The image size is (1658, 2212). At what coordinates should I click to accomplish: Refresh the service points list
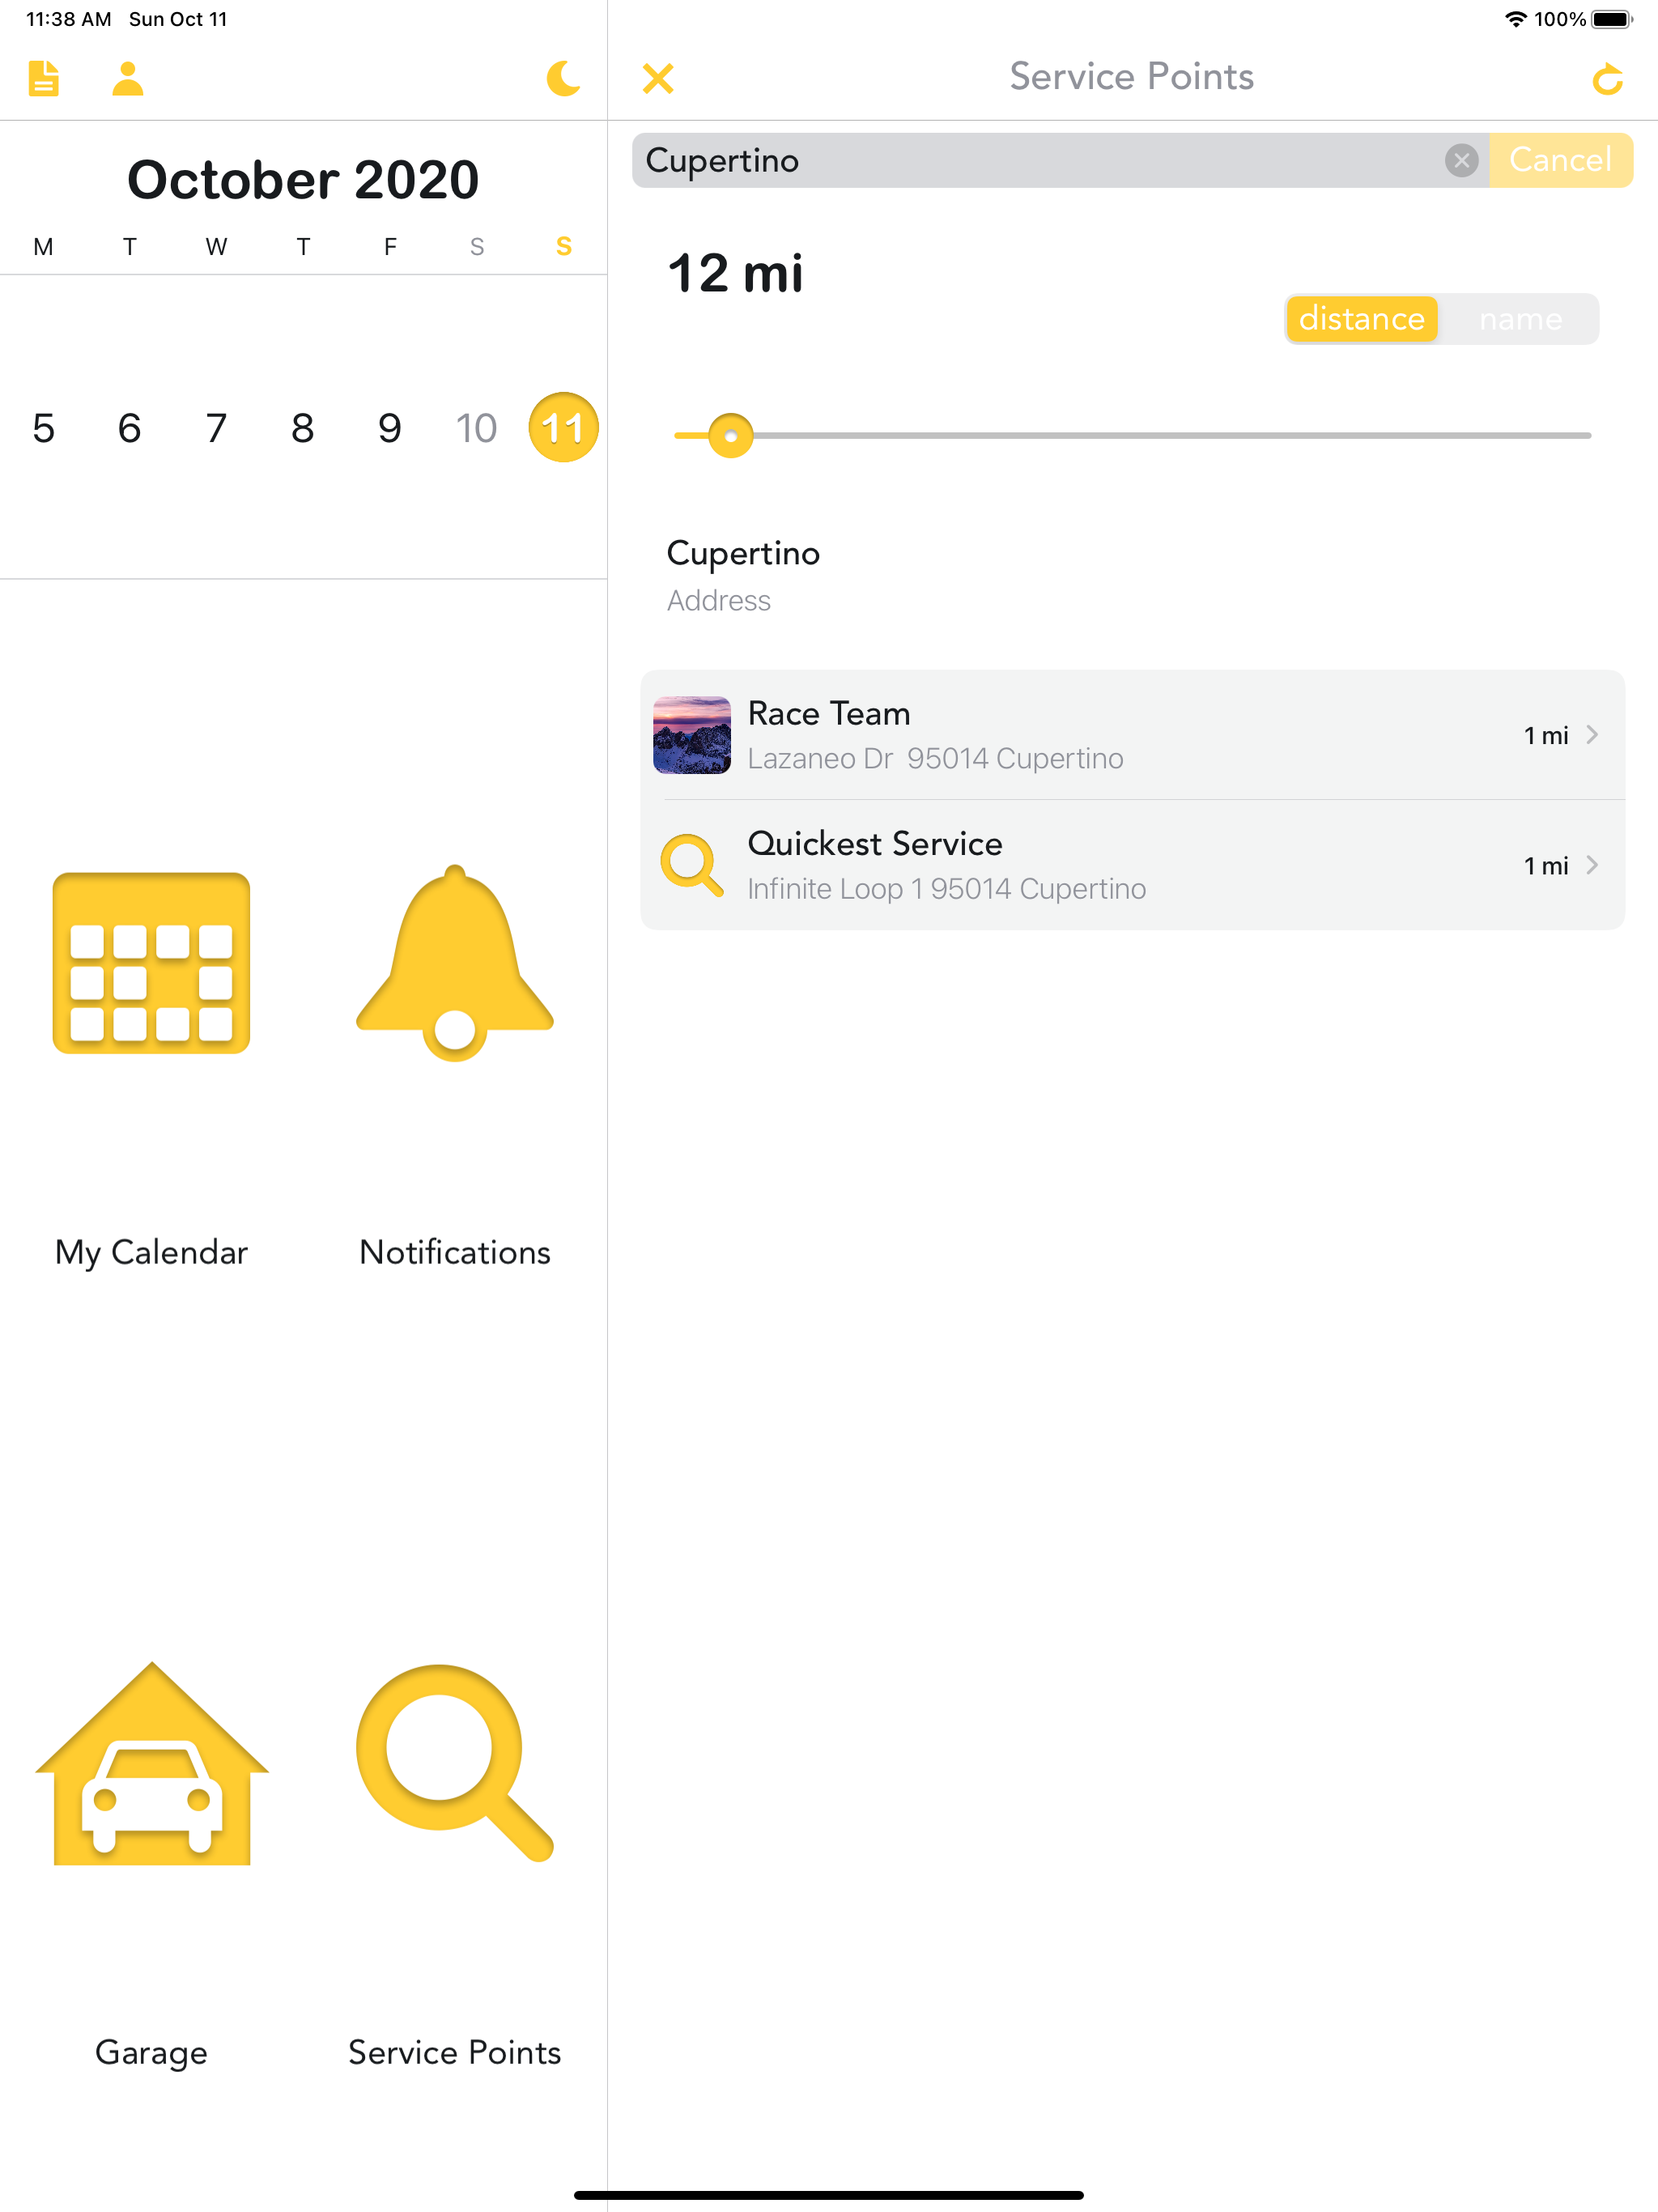[x=1607, y=78]
